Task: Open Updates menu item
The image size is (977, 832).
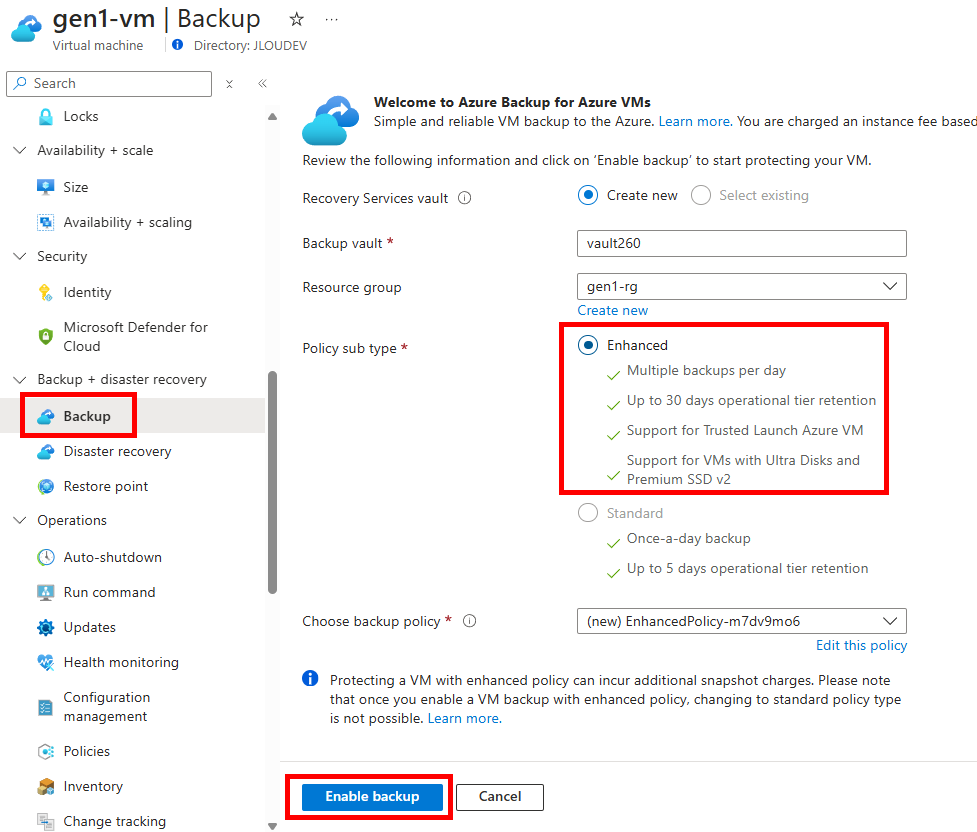Action: tap(90, 627)
